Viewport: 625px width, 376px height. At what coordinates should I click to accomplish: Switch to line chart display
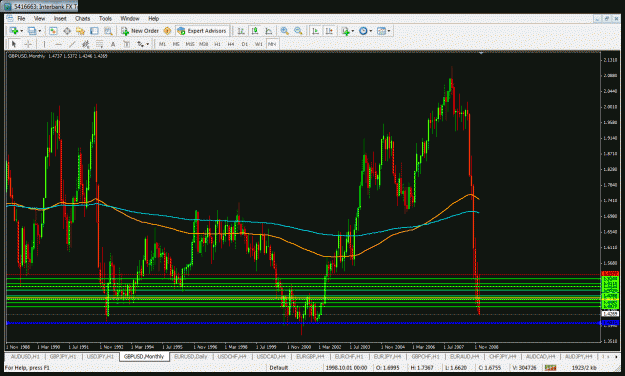[269, 31]
